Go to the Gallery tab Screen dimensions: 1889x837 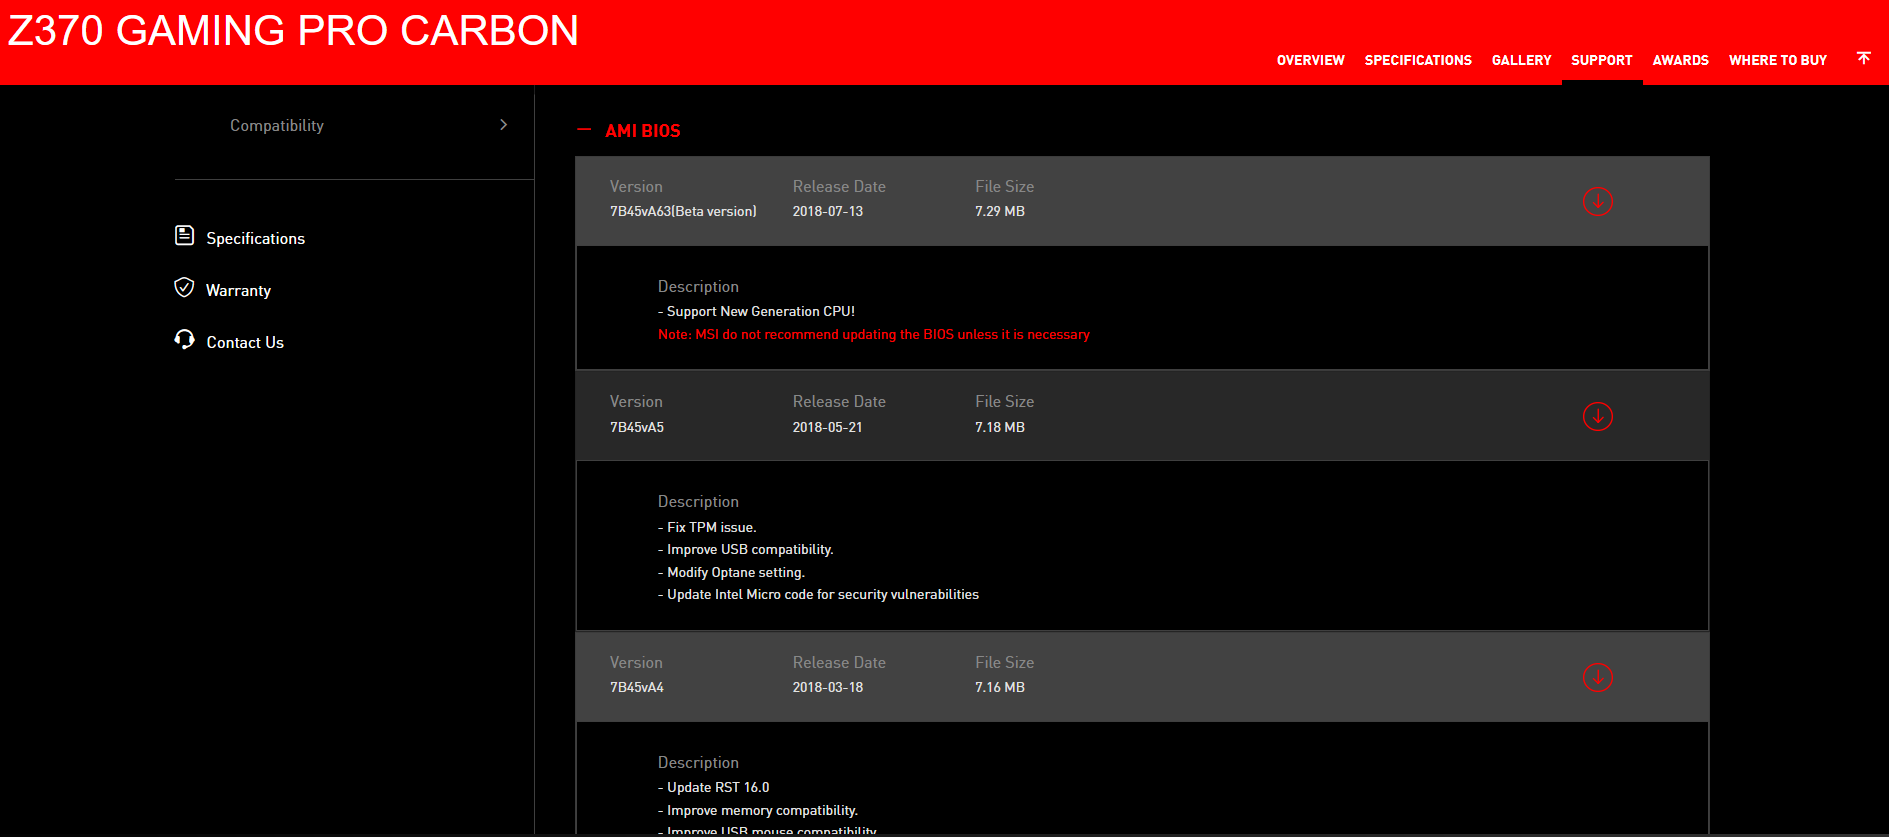click(x=1521, y=60)
